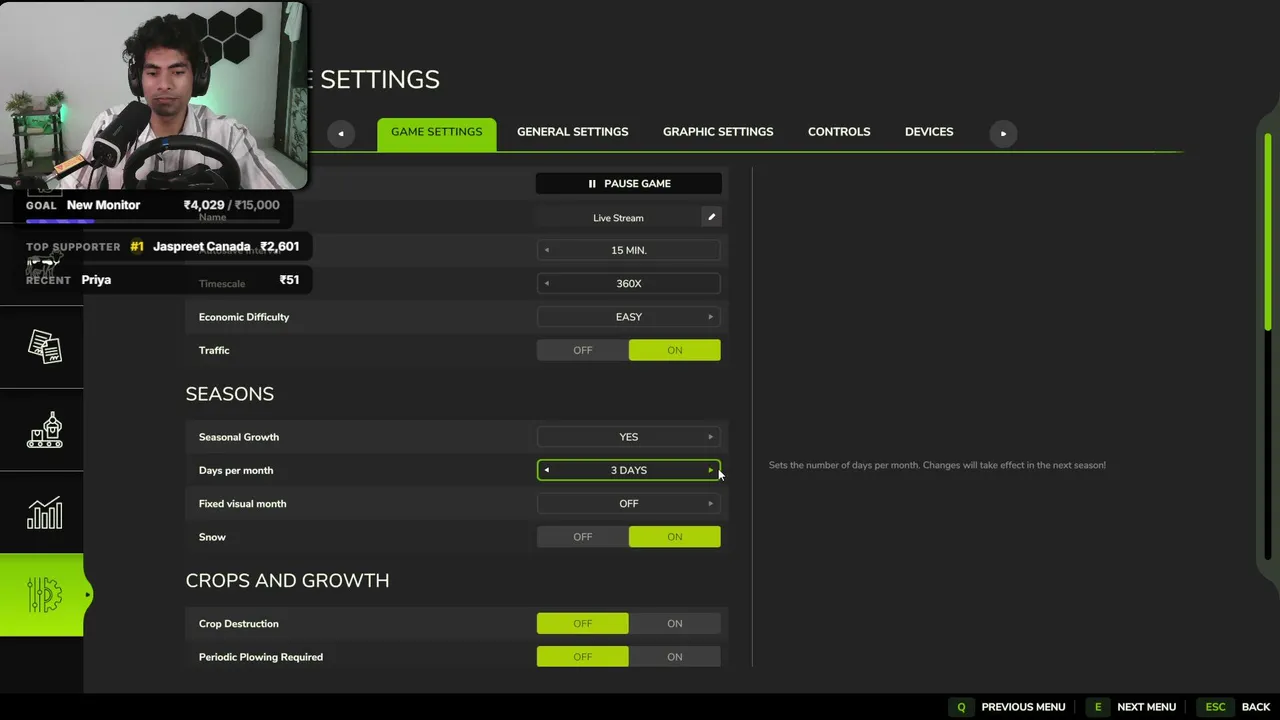Click the Live Stream name field
Viewport: 1280px width, 720px height.
click(x=618, y=217)
